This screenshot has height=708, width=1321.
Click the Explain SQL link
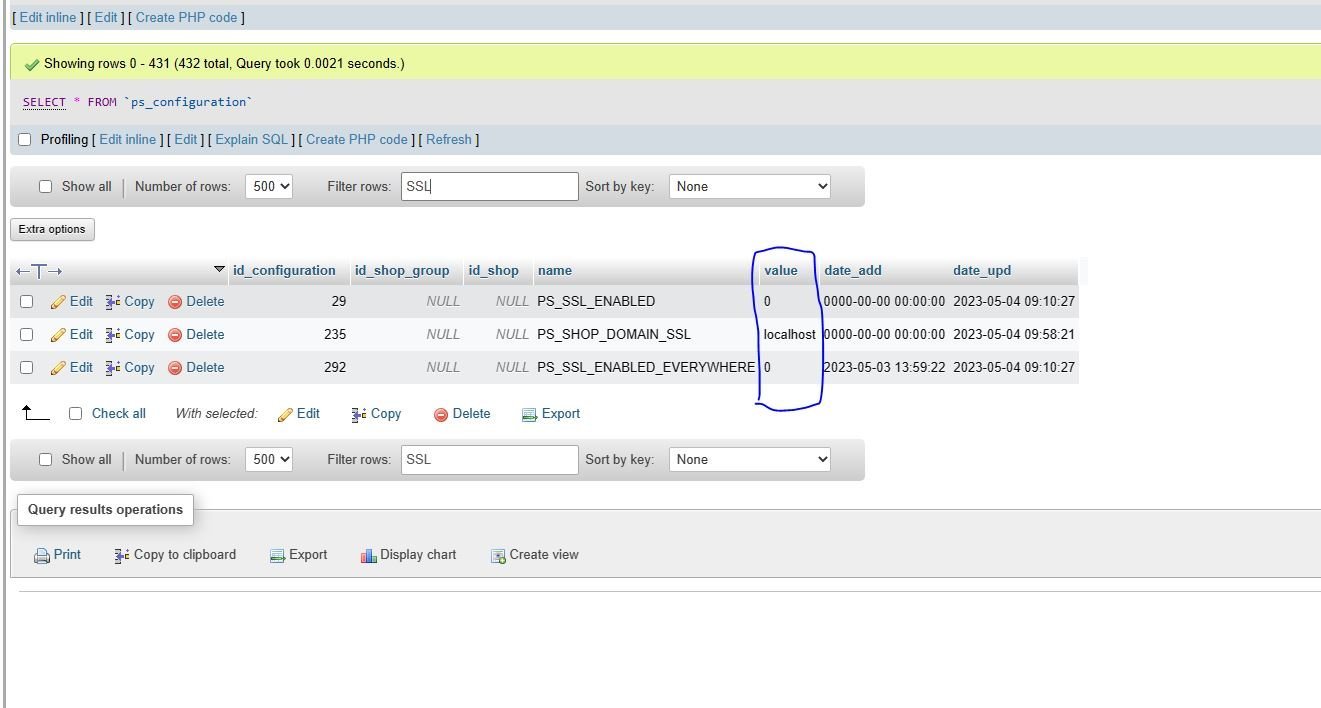[x=251, y=139]
